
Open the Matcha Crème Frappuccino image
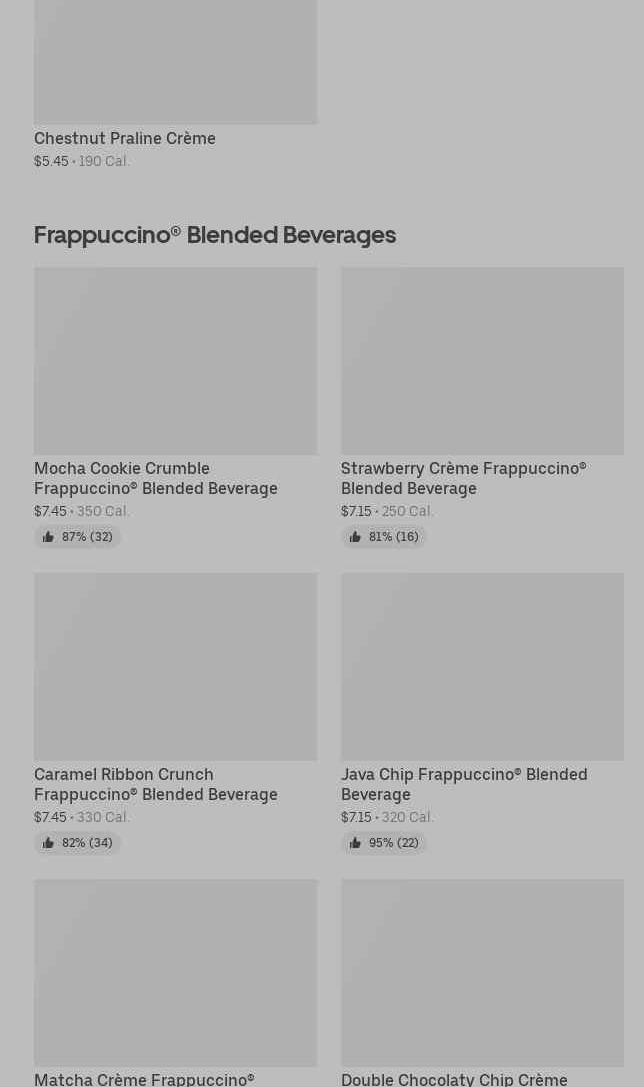coord(175,973)
